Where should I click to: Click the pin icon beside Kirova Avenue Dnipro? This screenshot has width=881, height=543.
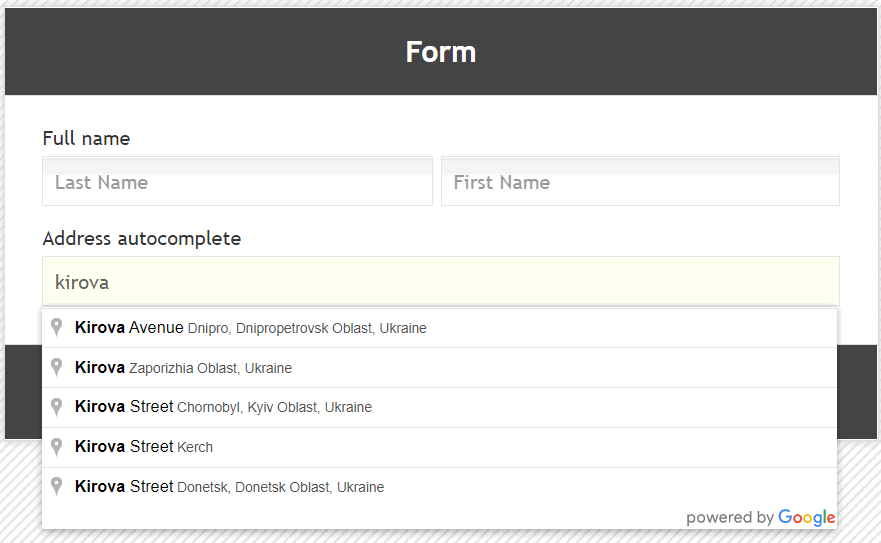[57, 327]
